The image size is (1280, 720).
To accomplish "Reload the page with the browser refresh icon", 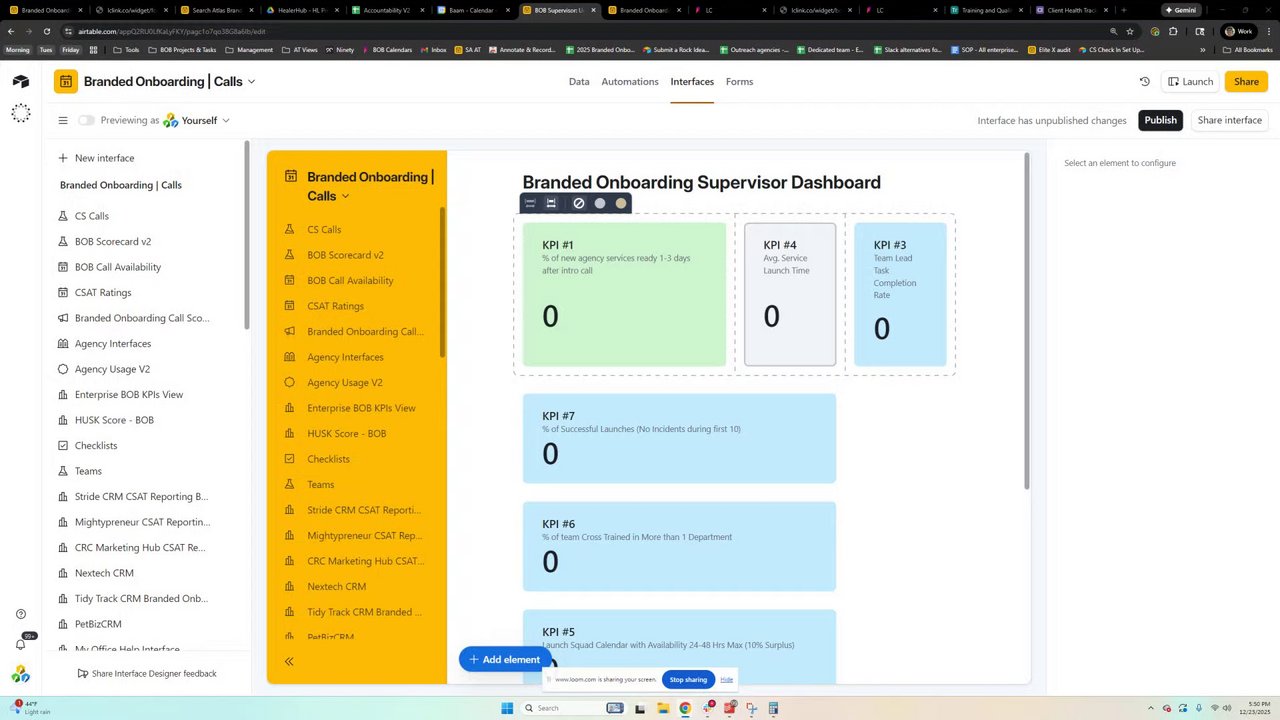I will [47, 31].
